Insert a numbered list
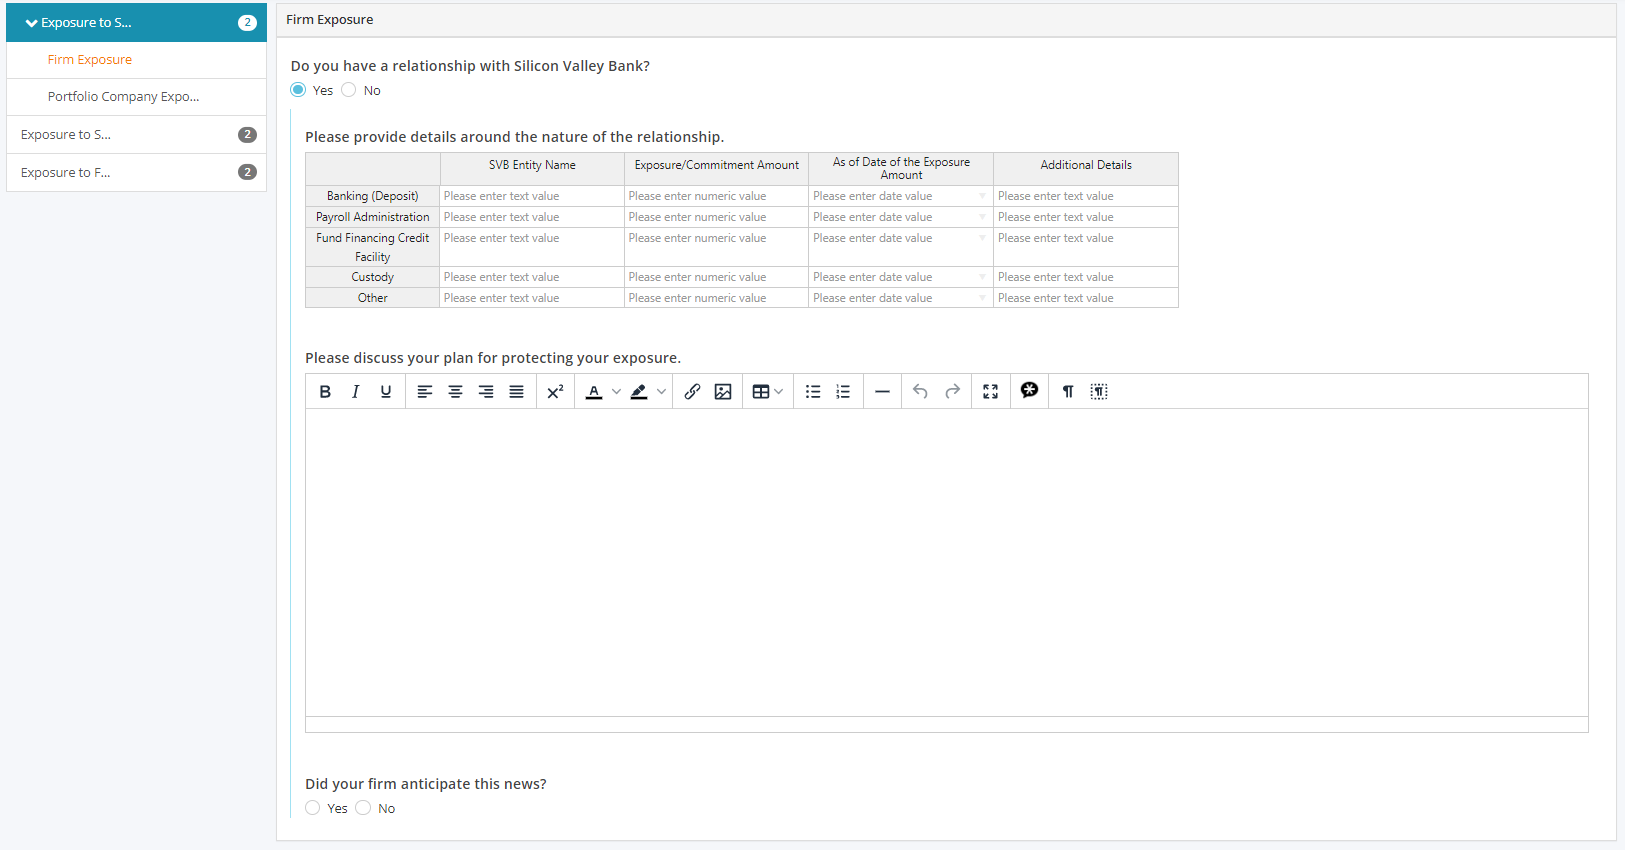Image resolution: width=1625 pixels, height=850 pixels. click(843, 392)
